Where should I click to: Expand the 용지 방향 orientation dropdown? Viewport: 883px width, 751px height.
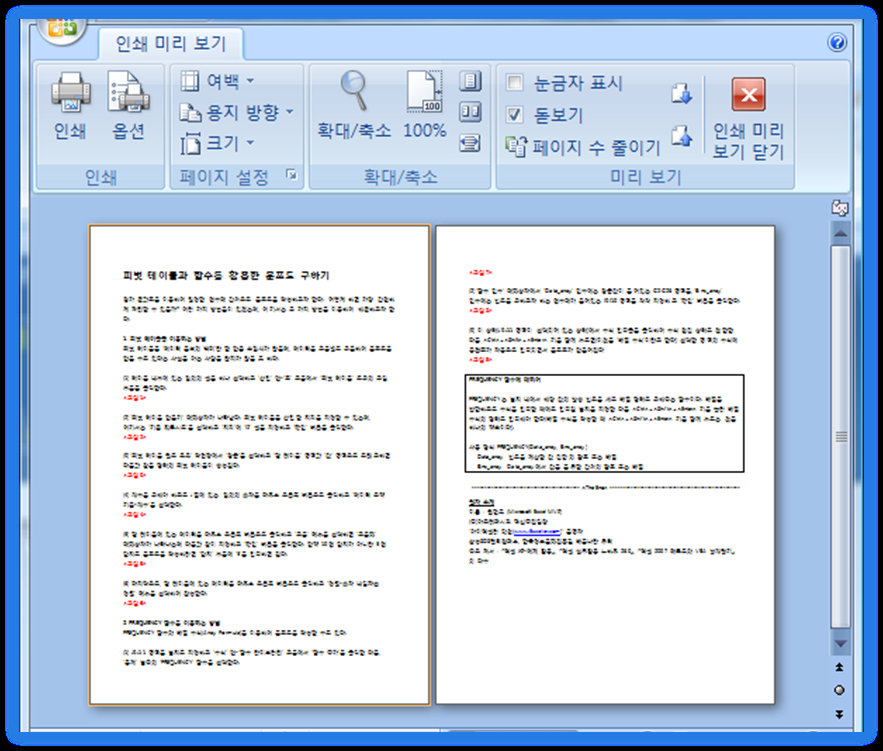pyautogui.click(x=237, y=113)
